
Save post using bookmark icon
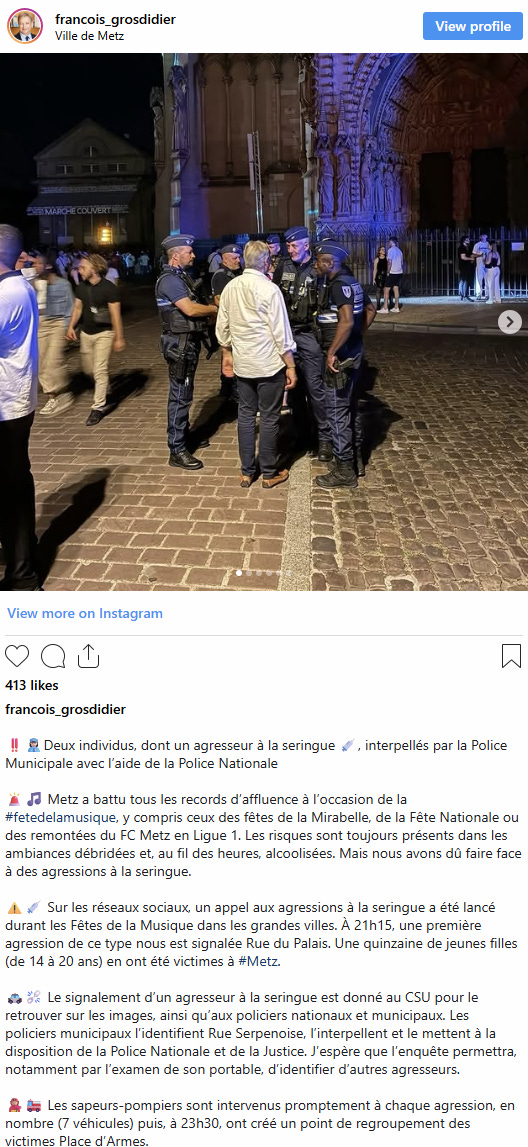point(511,655)
